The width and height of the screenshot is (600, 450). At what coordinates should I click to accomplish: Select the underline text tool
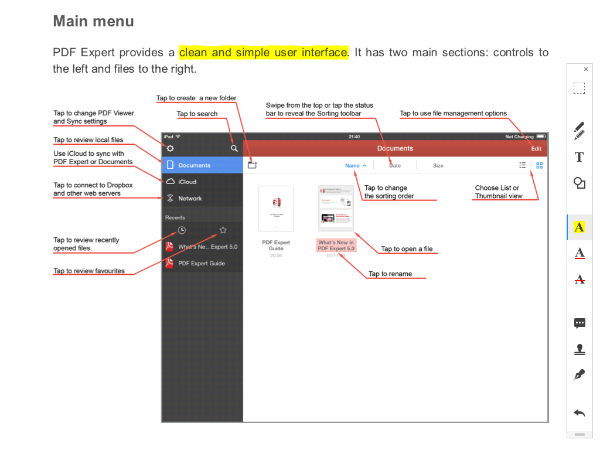579,253
